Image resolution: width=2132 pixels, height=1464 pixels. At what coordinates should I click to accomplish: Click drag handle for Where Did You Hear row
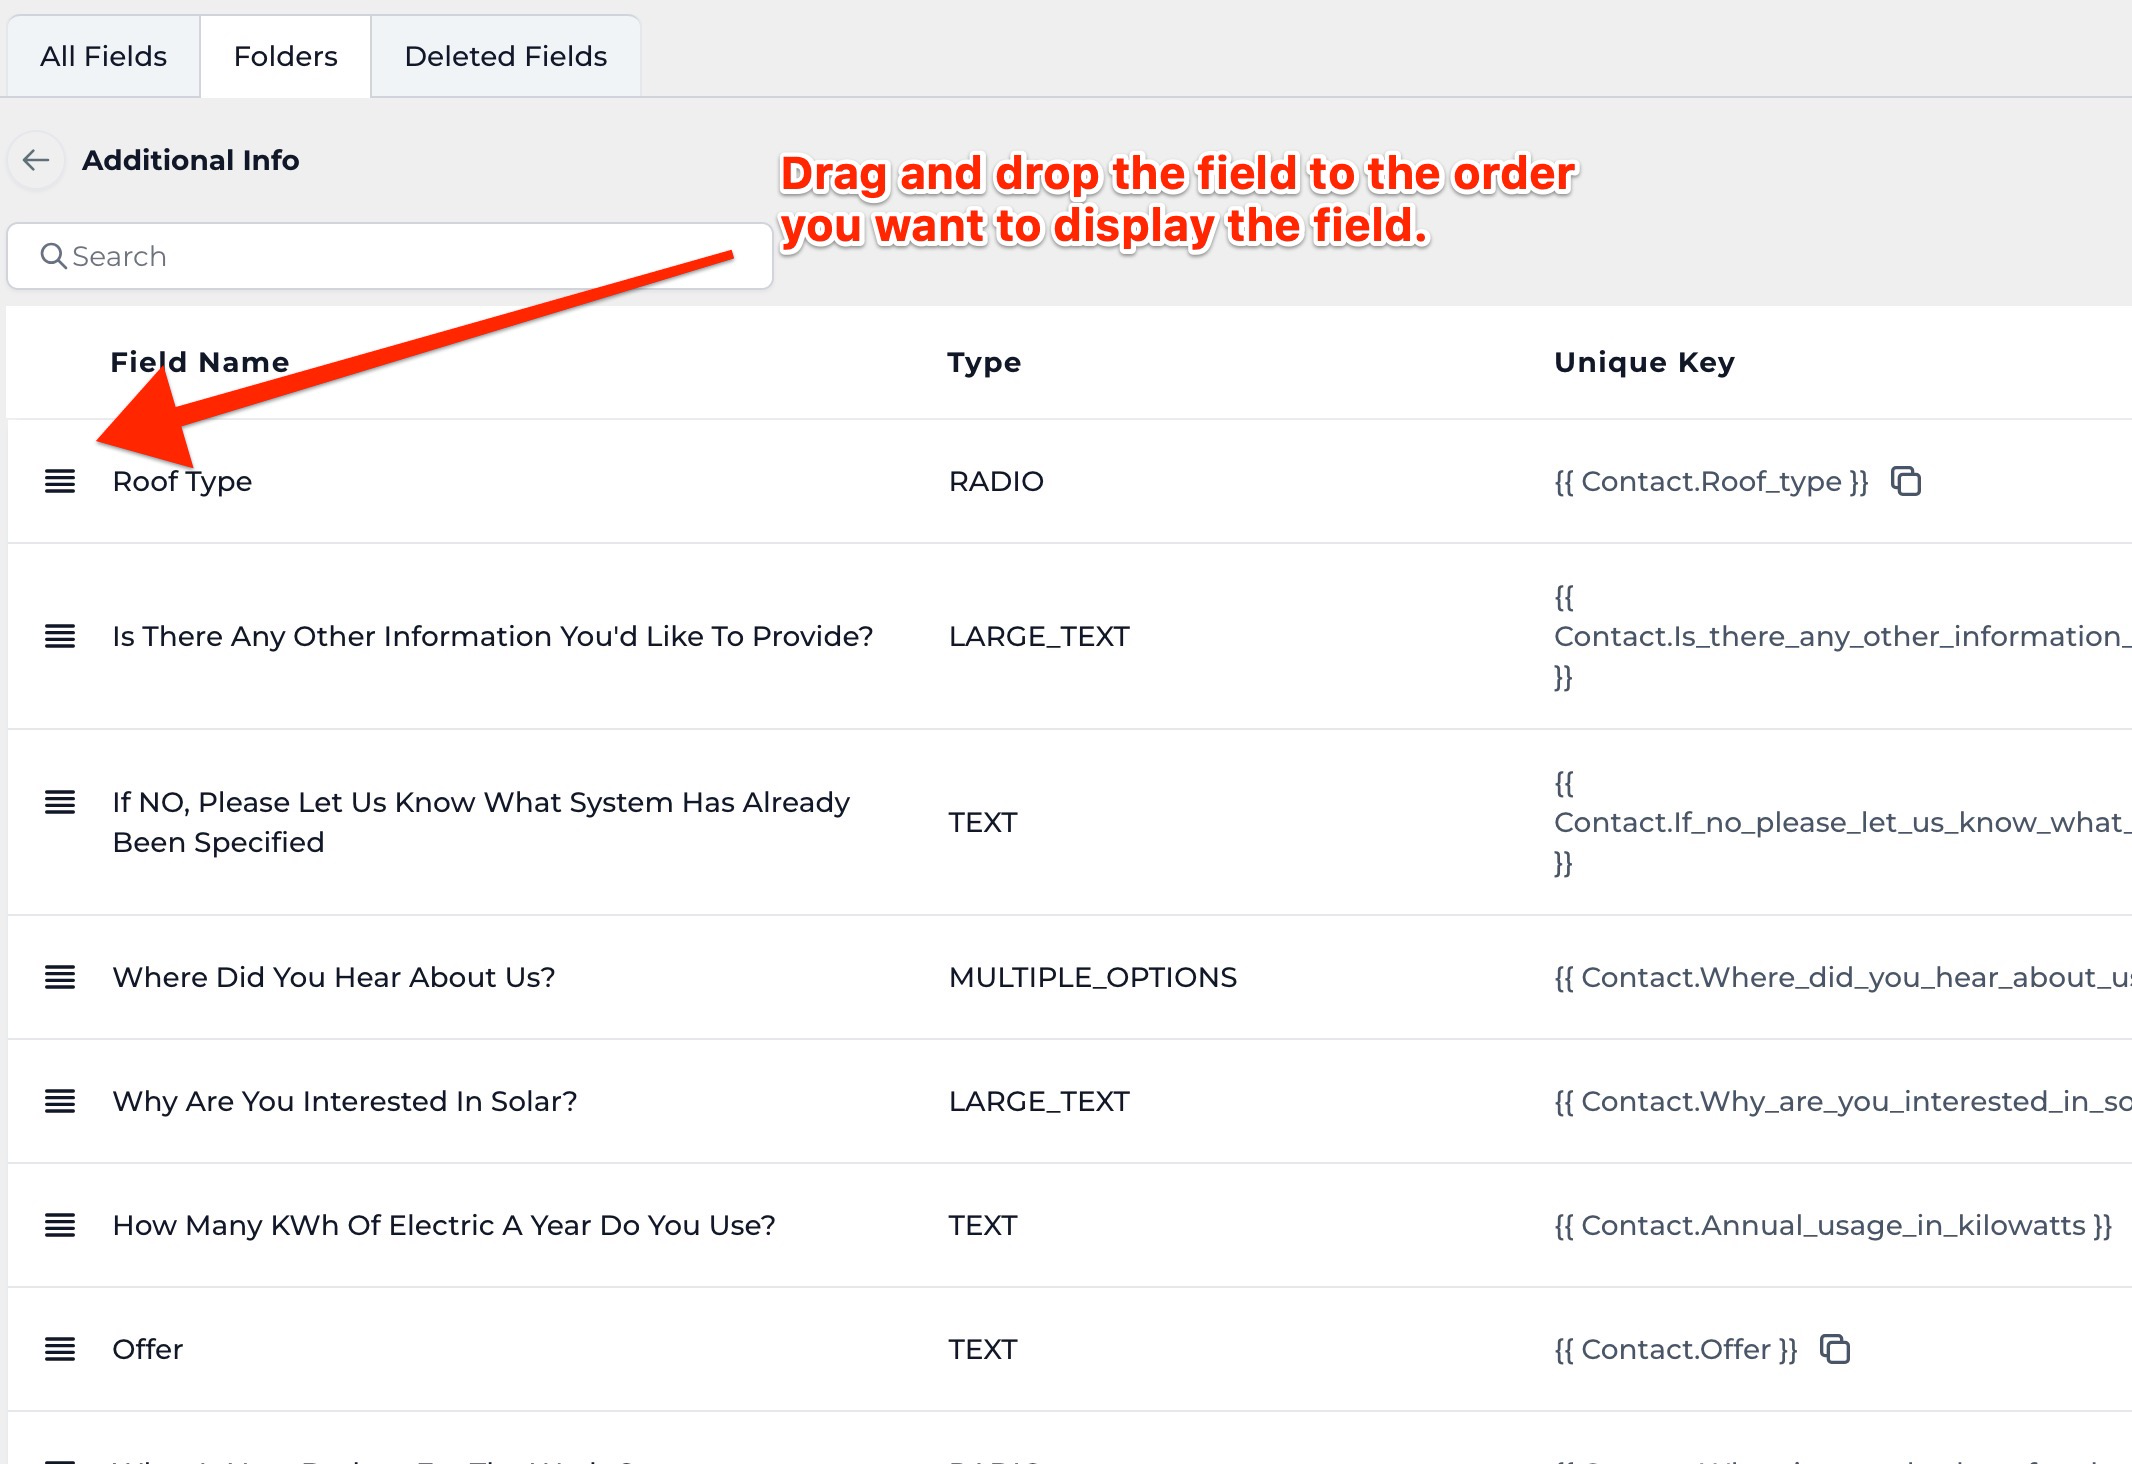(x=60, y=977)
